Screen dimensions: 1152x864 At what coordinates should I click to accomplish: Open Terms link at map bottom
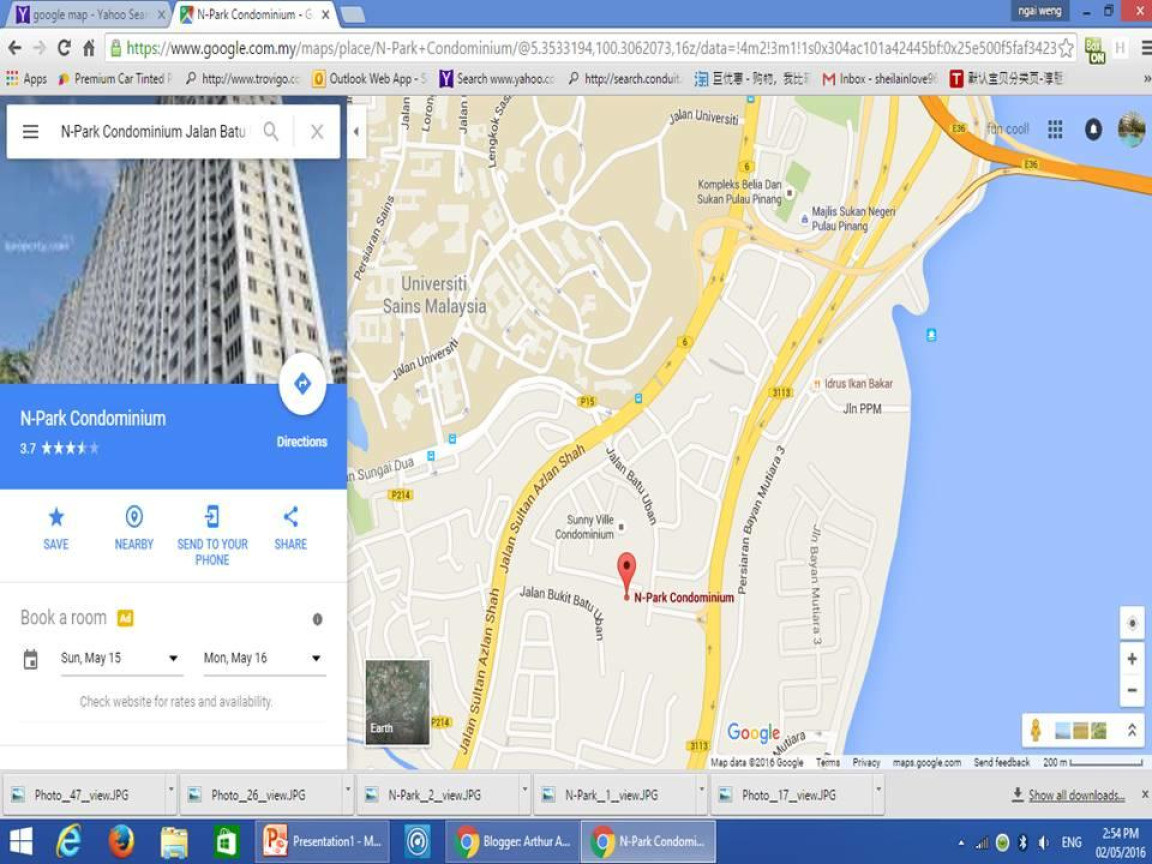[x=827, y=763]
